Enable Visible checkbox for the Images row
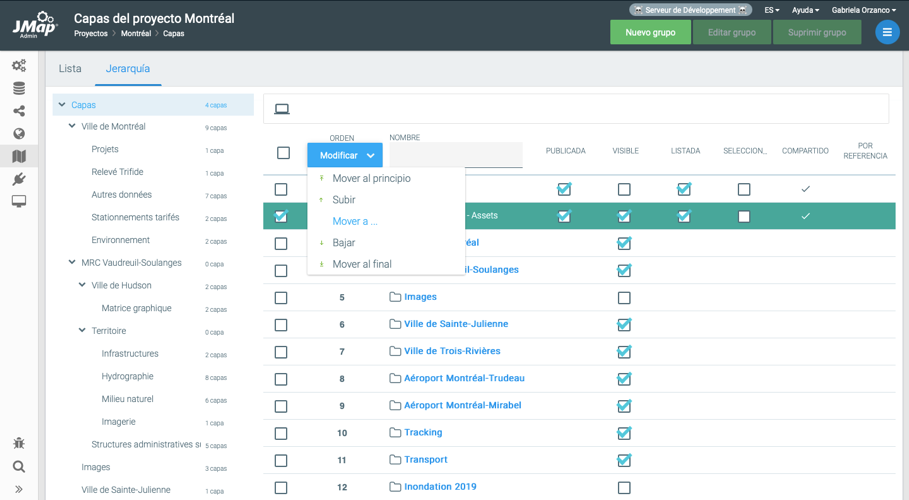This screenshot has height=500, width=909. tap(624, 297)
